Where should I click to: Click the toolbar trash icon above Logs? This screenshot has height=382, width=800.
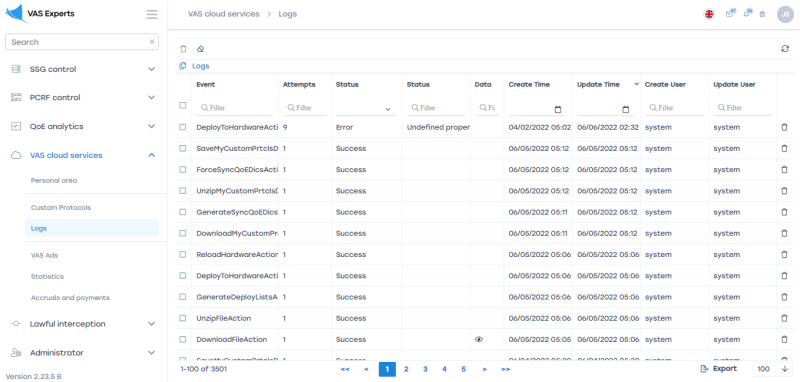pyautogui.click(x=183, y=49)
